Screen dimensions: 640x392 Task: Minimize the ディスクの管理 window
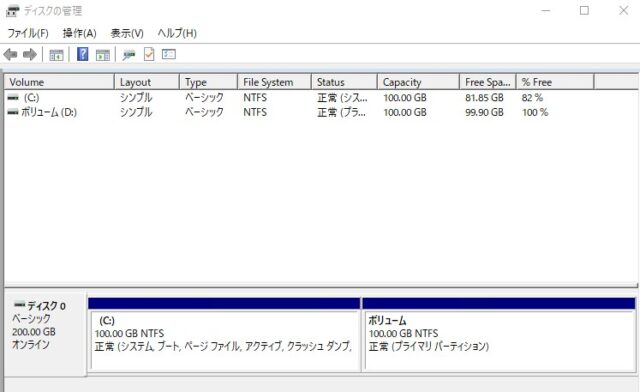click(x=546, y=11)
